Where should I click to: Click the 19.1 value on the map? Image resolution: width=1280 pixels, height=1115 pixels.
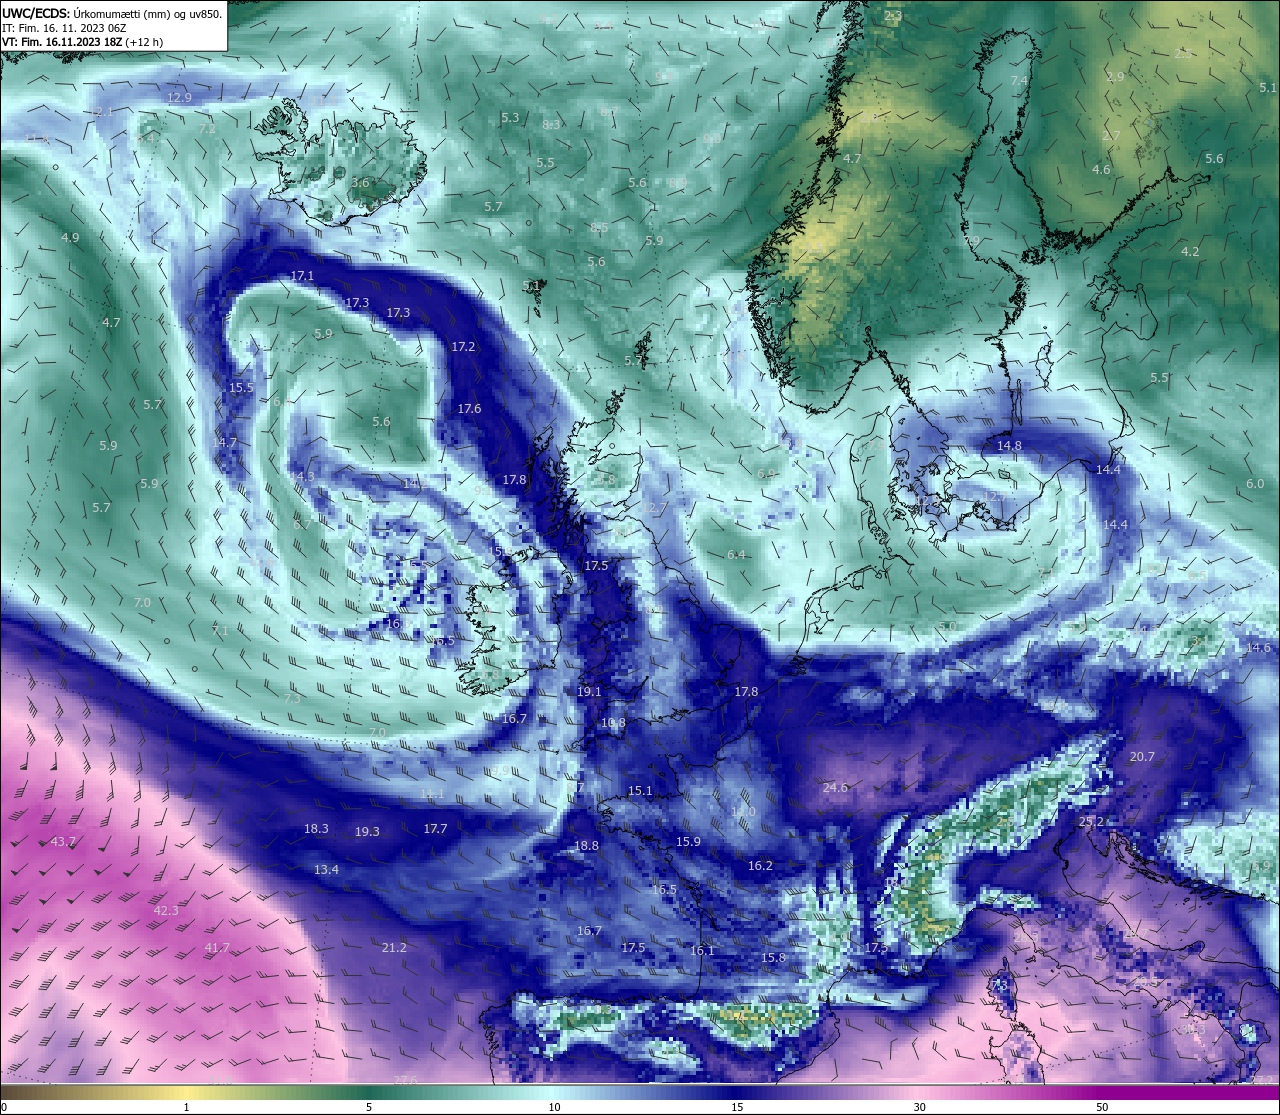pyautogui.click(x=589, y=692)
